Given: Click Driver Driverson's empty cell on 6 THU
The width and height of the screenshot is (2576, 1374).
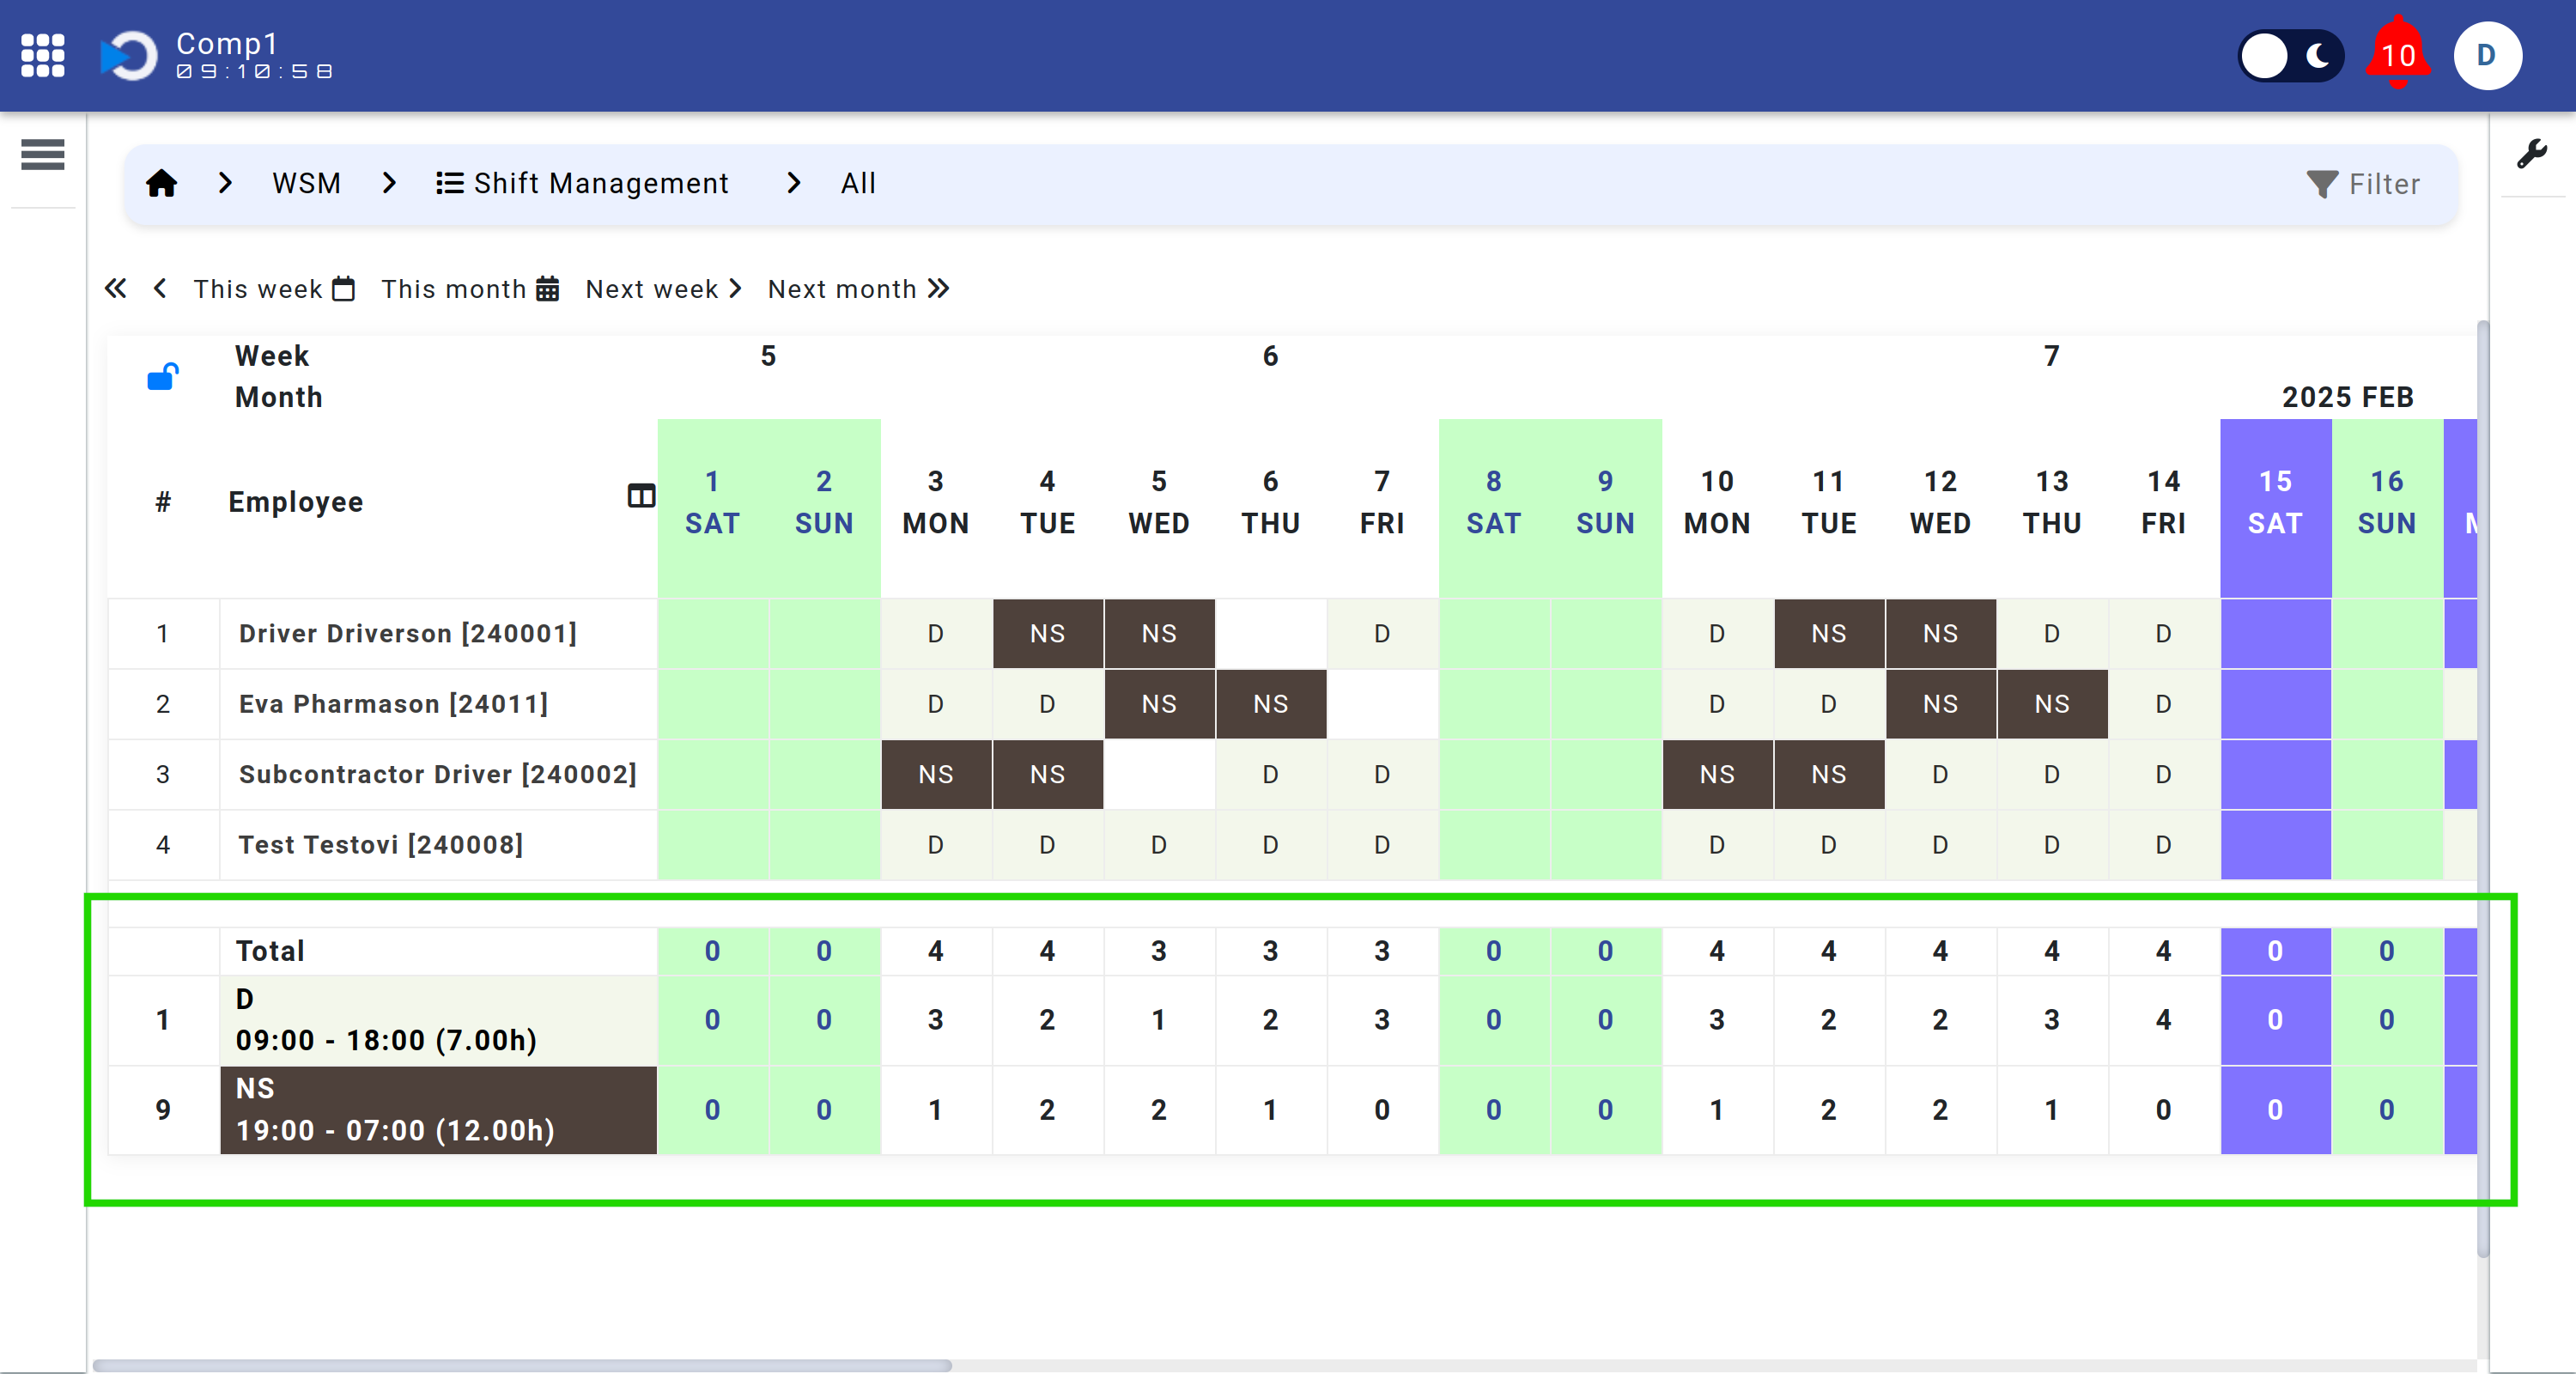Looking at the screenshot, I should [x=1270, y=633].
